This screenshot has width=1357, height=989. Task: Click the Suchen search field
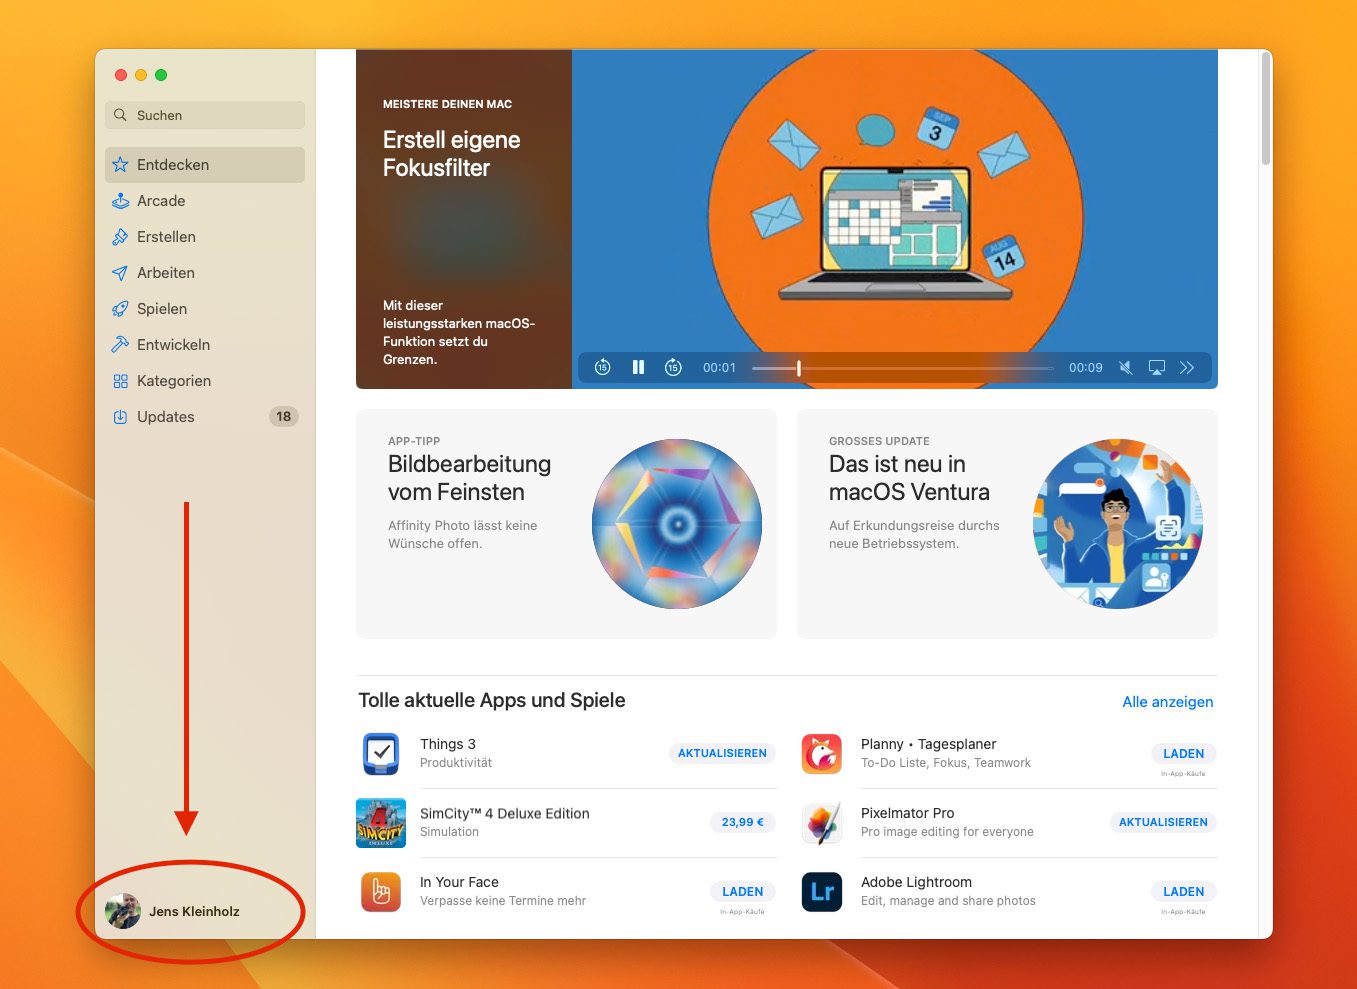tap(205, 115)
